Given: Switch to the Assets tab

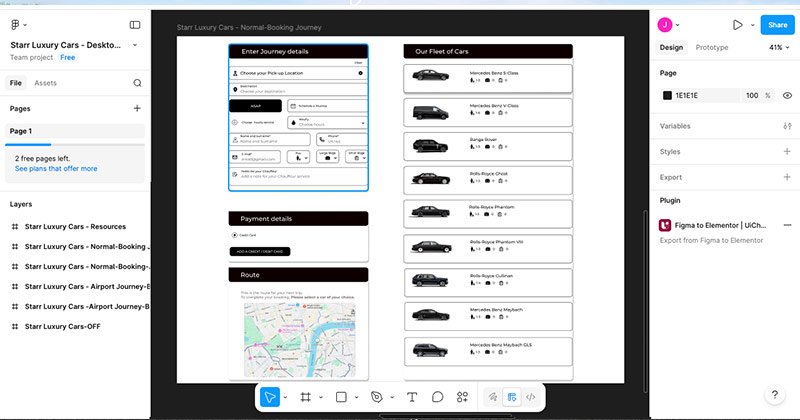Looking at the screenshot, I should point(45,83).
